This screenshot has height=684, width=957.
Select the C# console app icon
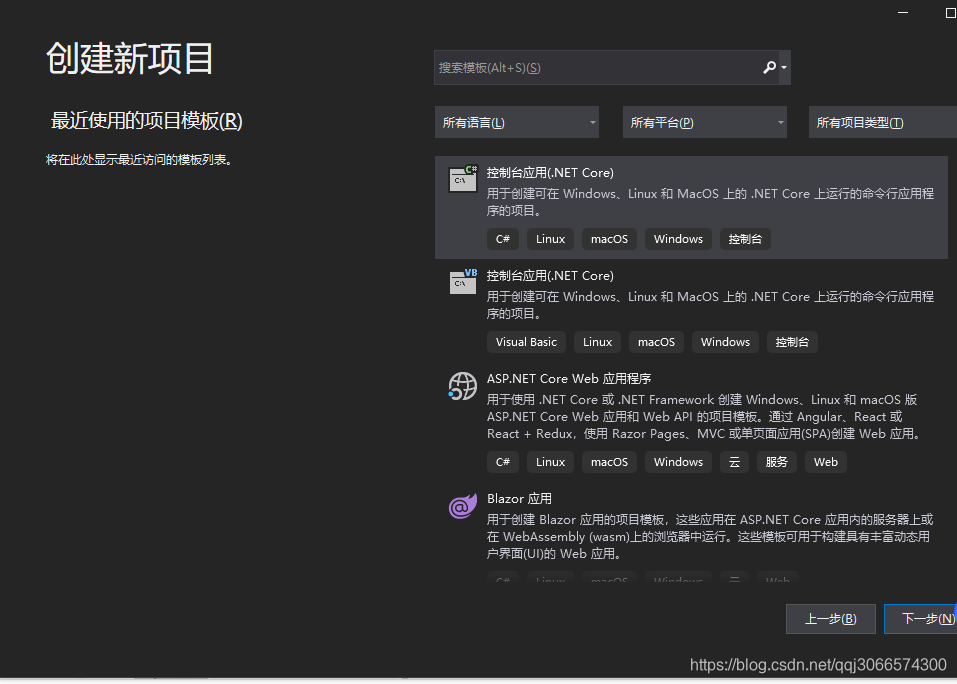coord(463,179)
